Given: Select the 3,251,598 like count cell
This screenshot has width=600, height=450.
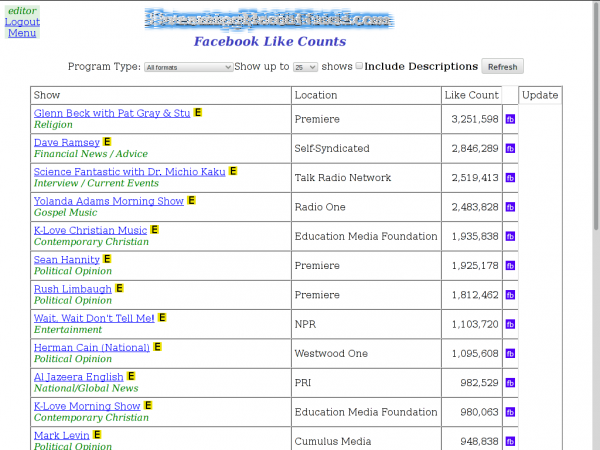Looking at the screenshot, I should pyautogui.click(x=471, y=119).
